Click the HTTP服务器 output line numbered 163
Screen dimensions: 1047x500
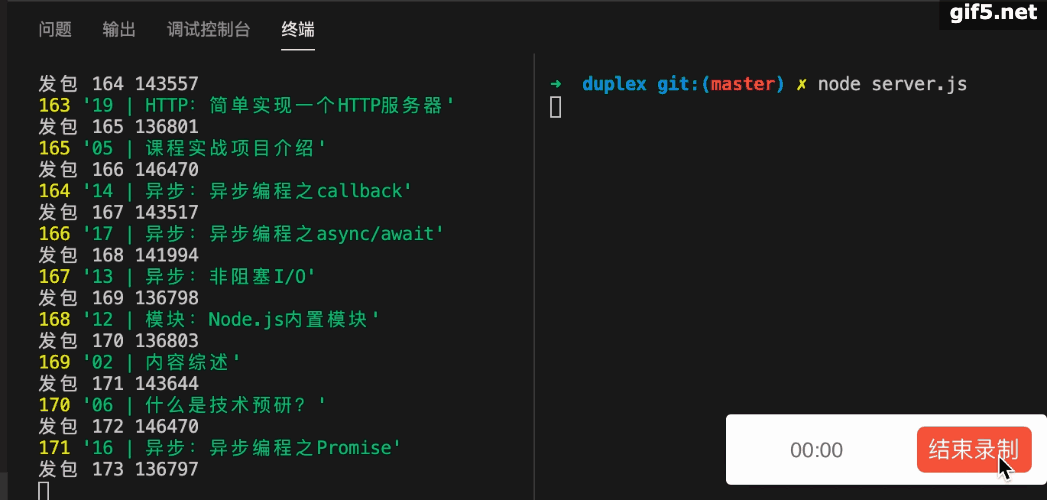coord(246,105)
